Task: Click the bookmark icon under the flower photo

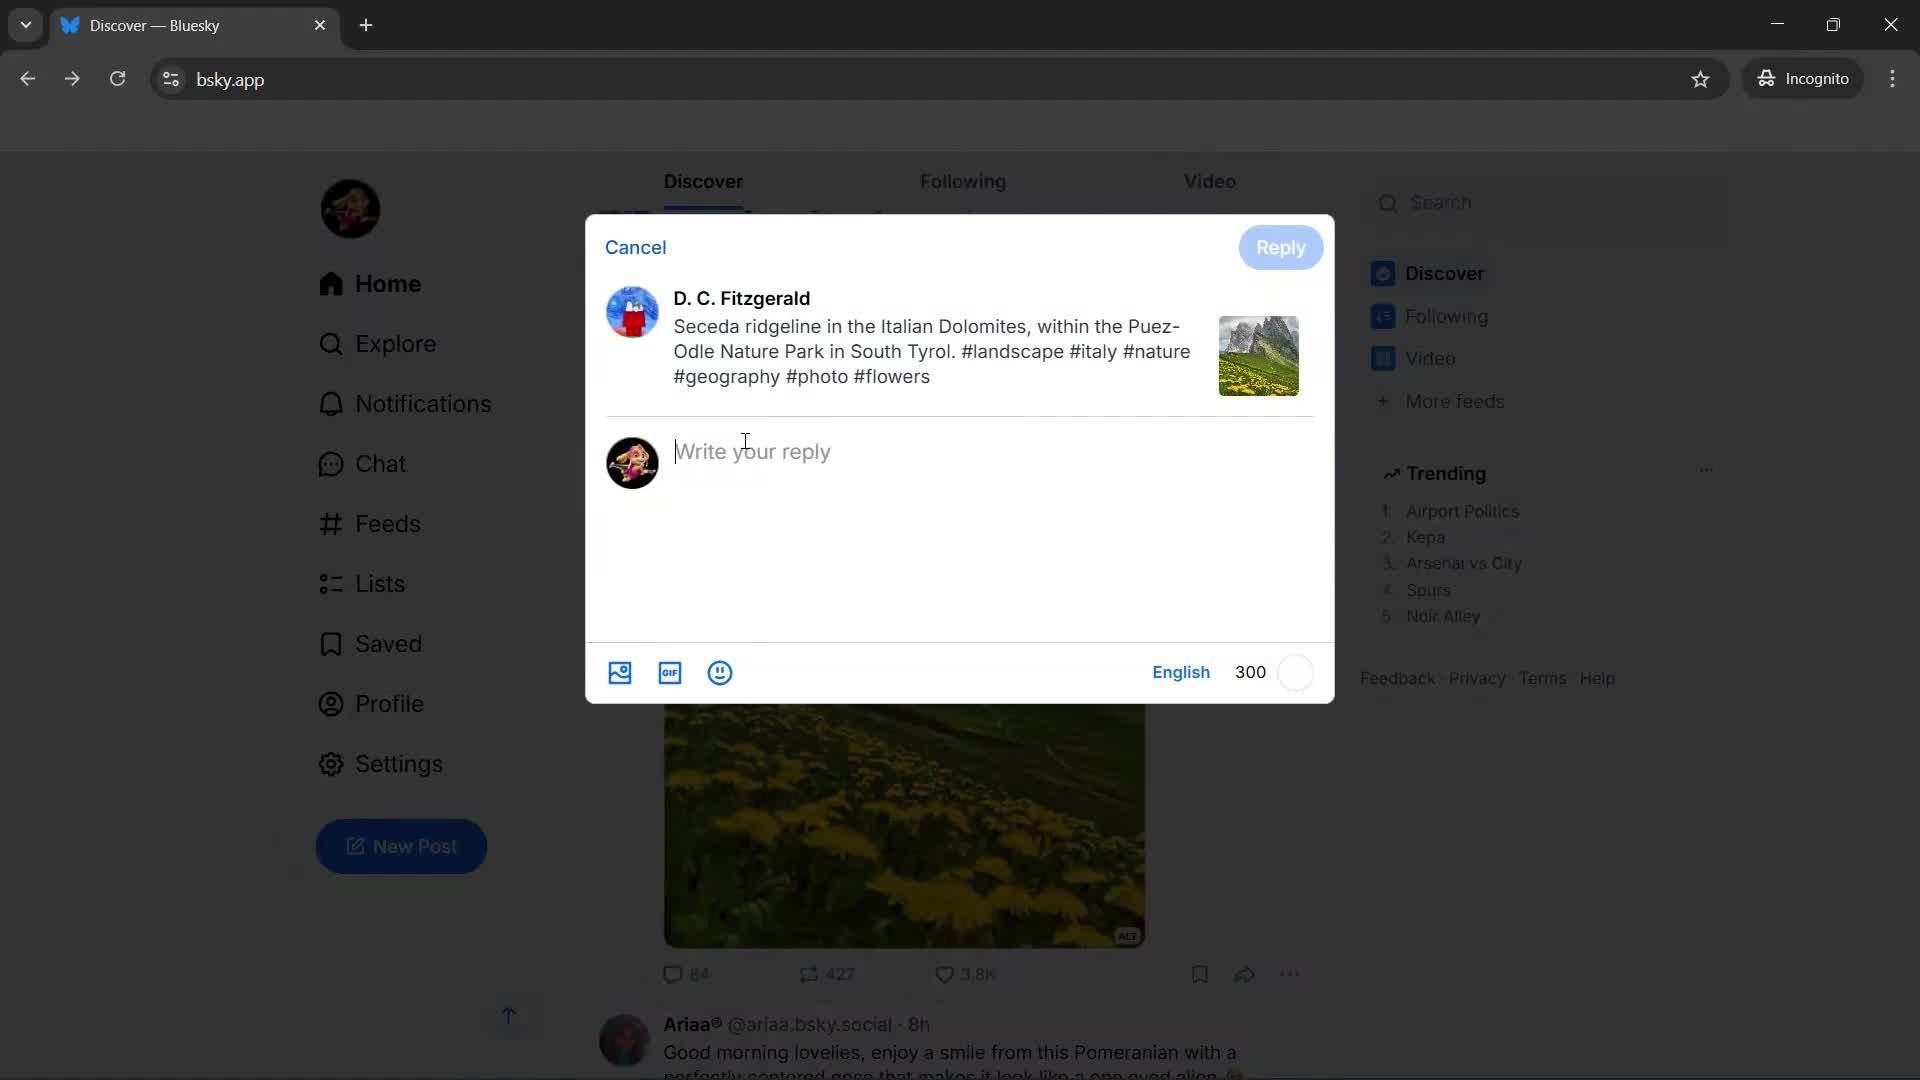Action: pos(1199,973)
